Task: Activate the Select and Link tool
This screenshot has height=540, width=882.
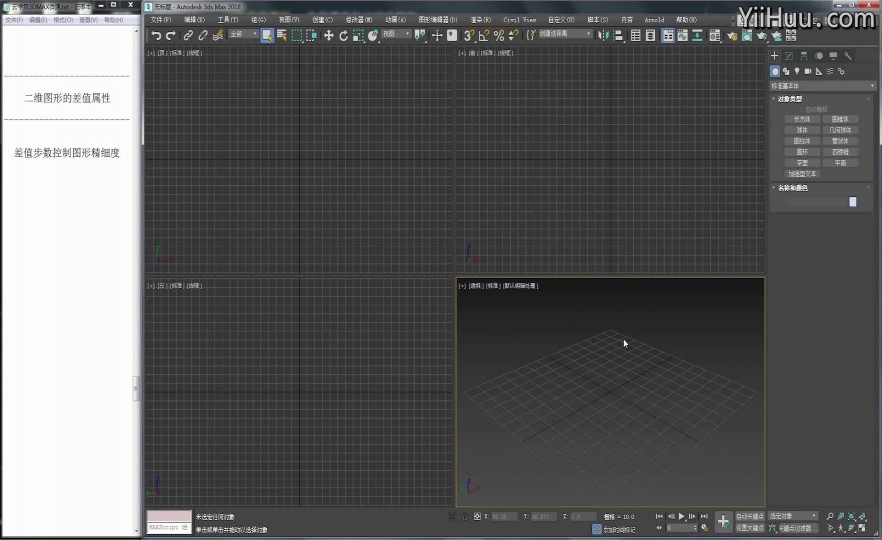Action: (188, 35)
